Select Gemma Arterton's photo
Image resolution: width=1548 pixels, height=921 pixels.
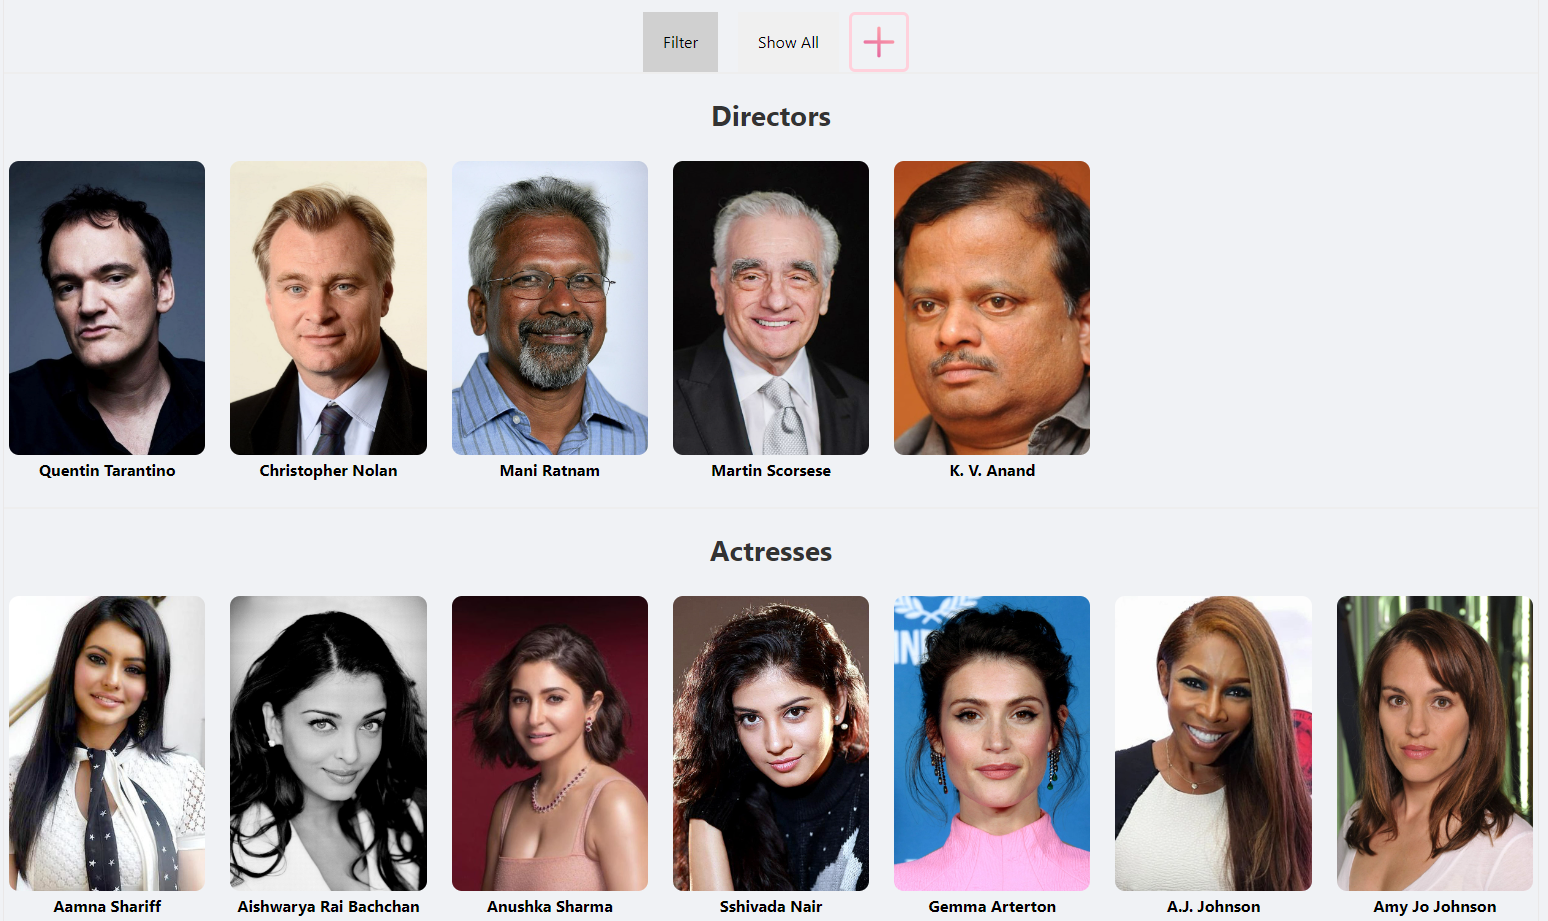click(992, 743)
